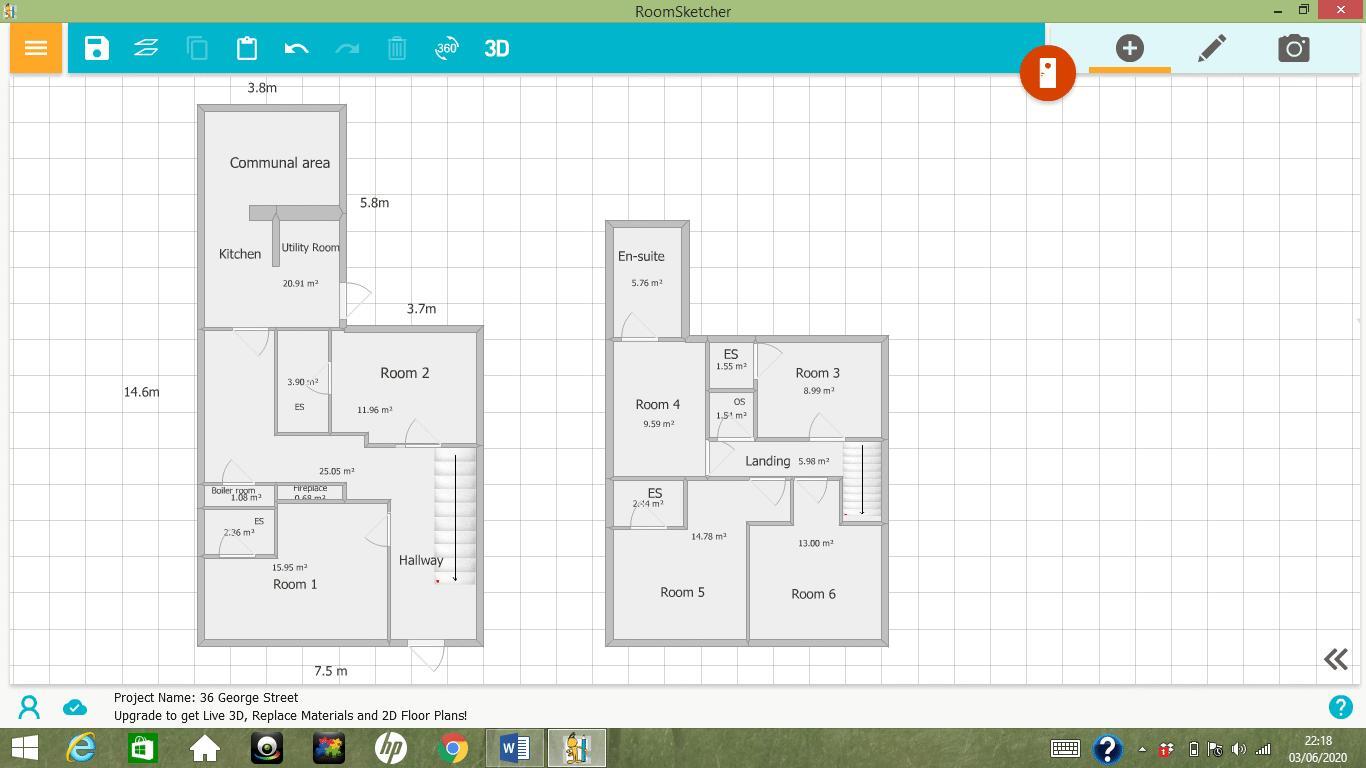The width and height of the screenshot is (1366, 768).
Task: Select the add (plus) mode tab
Action: [1129, 48]
